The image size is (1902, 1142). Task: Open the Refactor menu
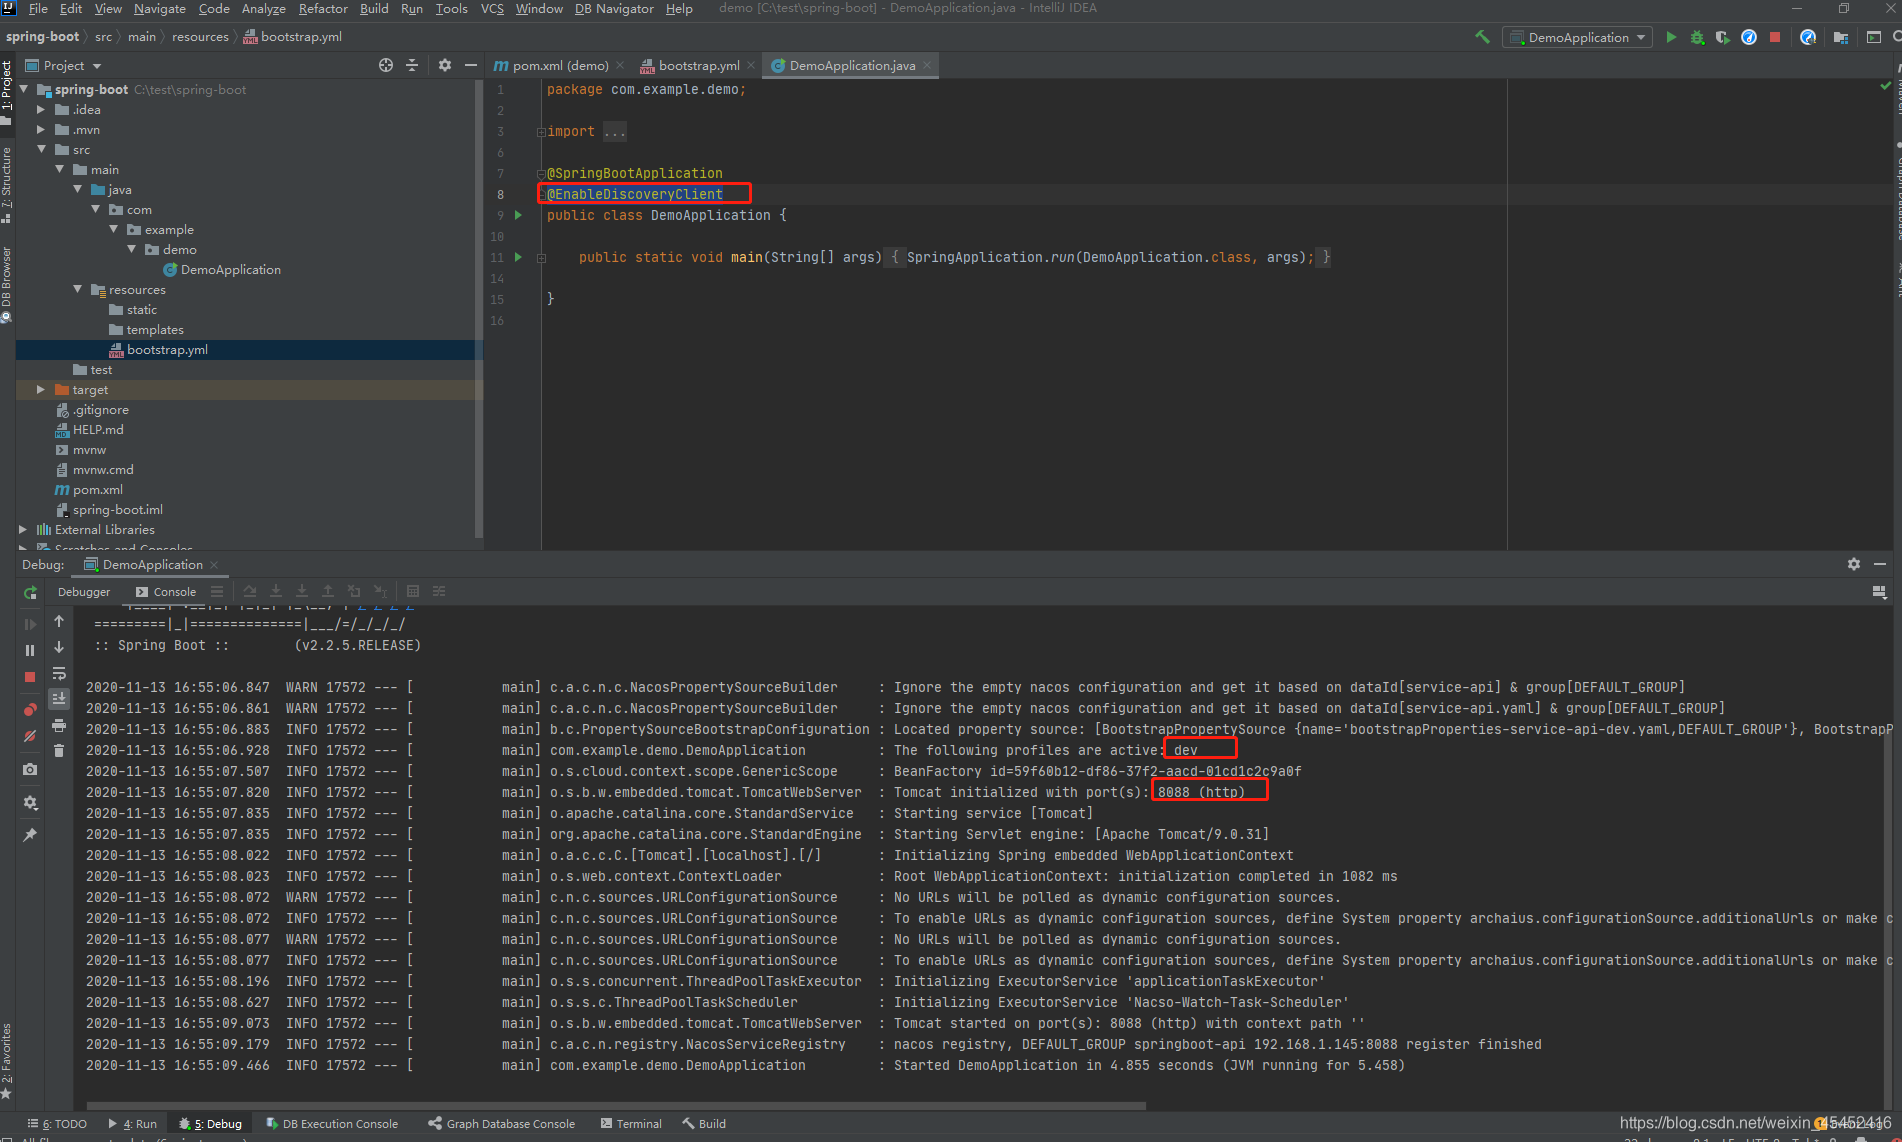click(323, 9)
